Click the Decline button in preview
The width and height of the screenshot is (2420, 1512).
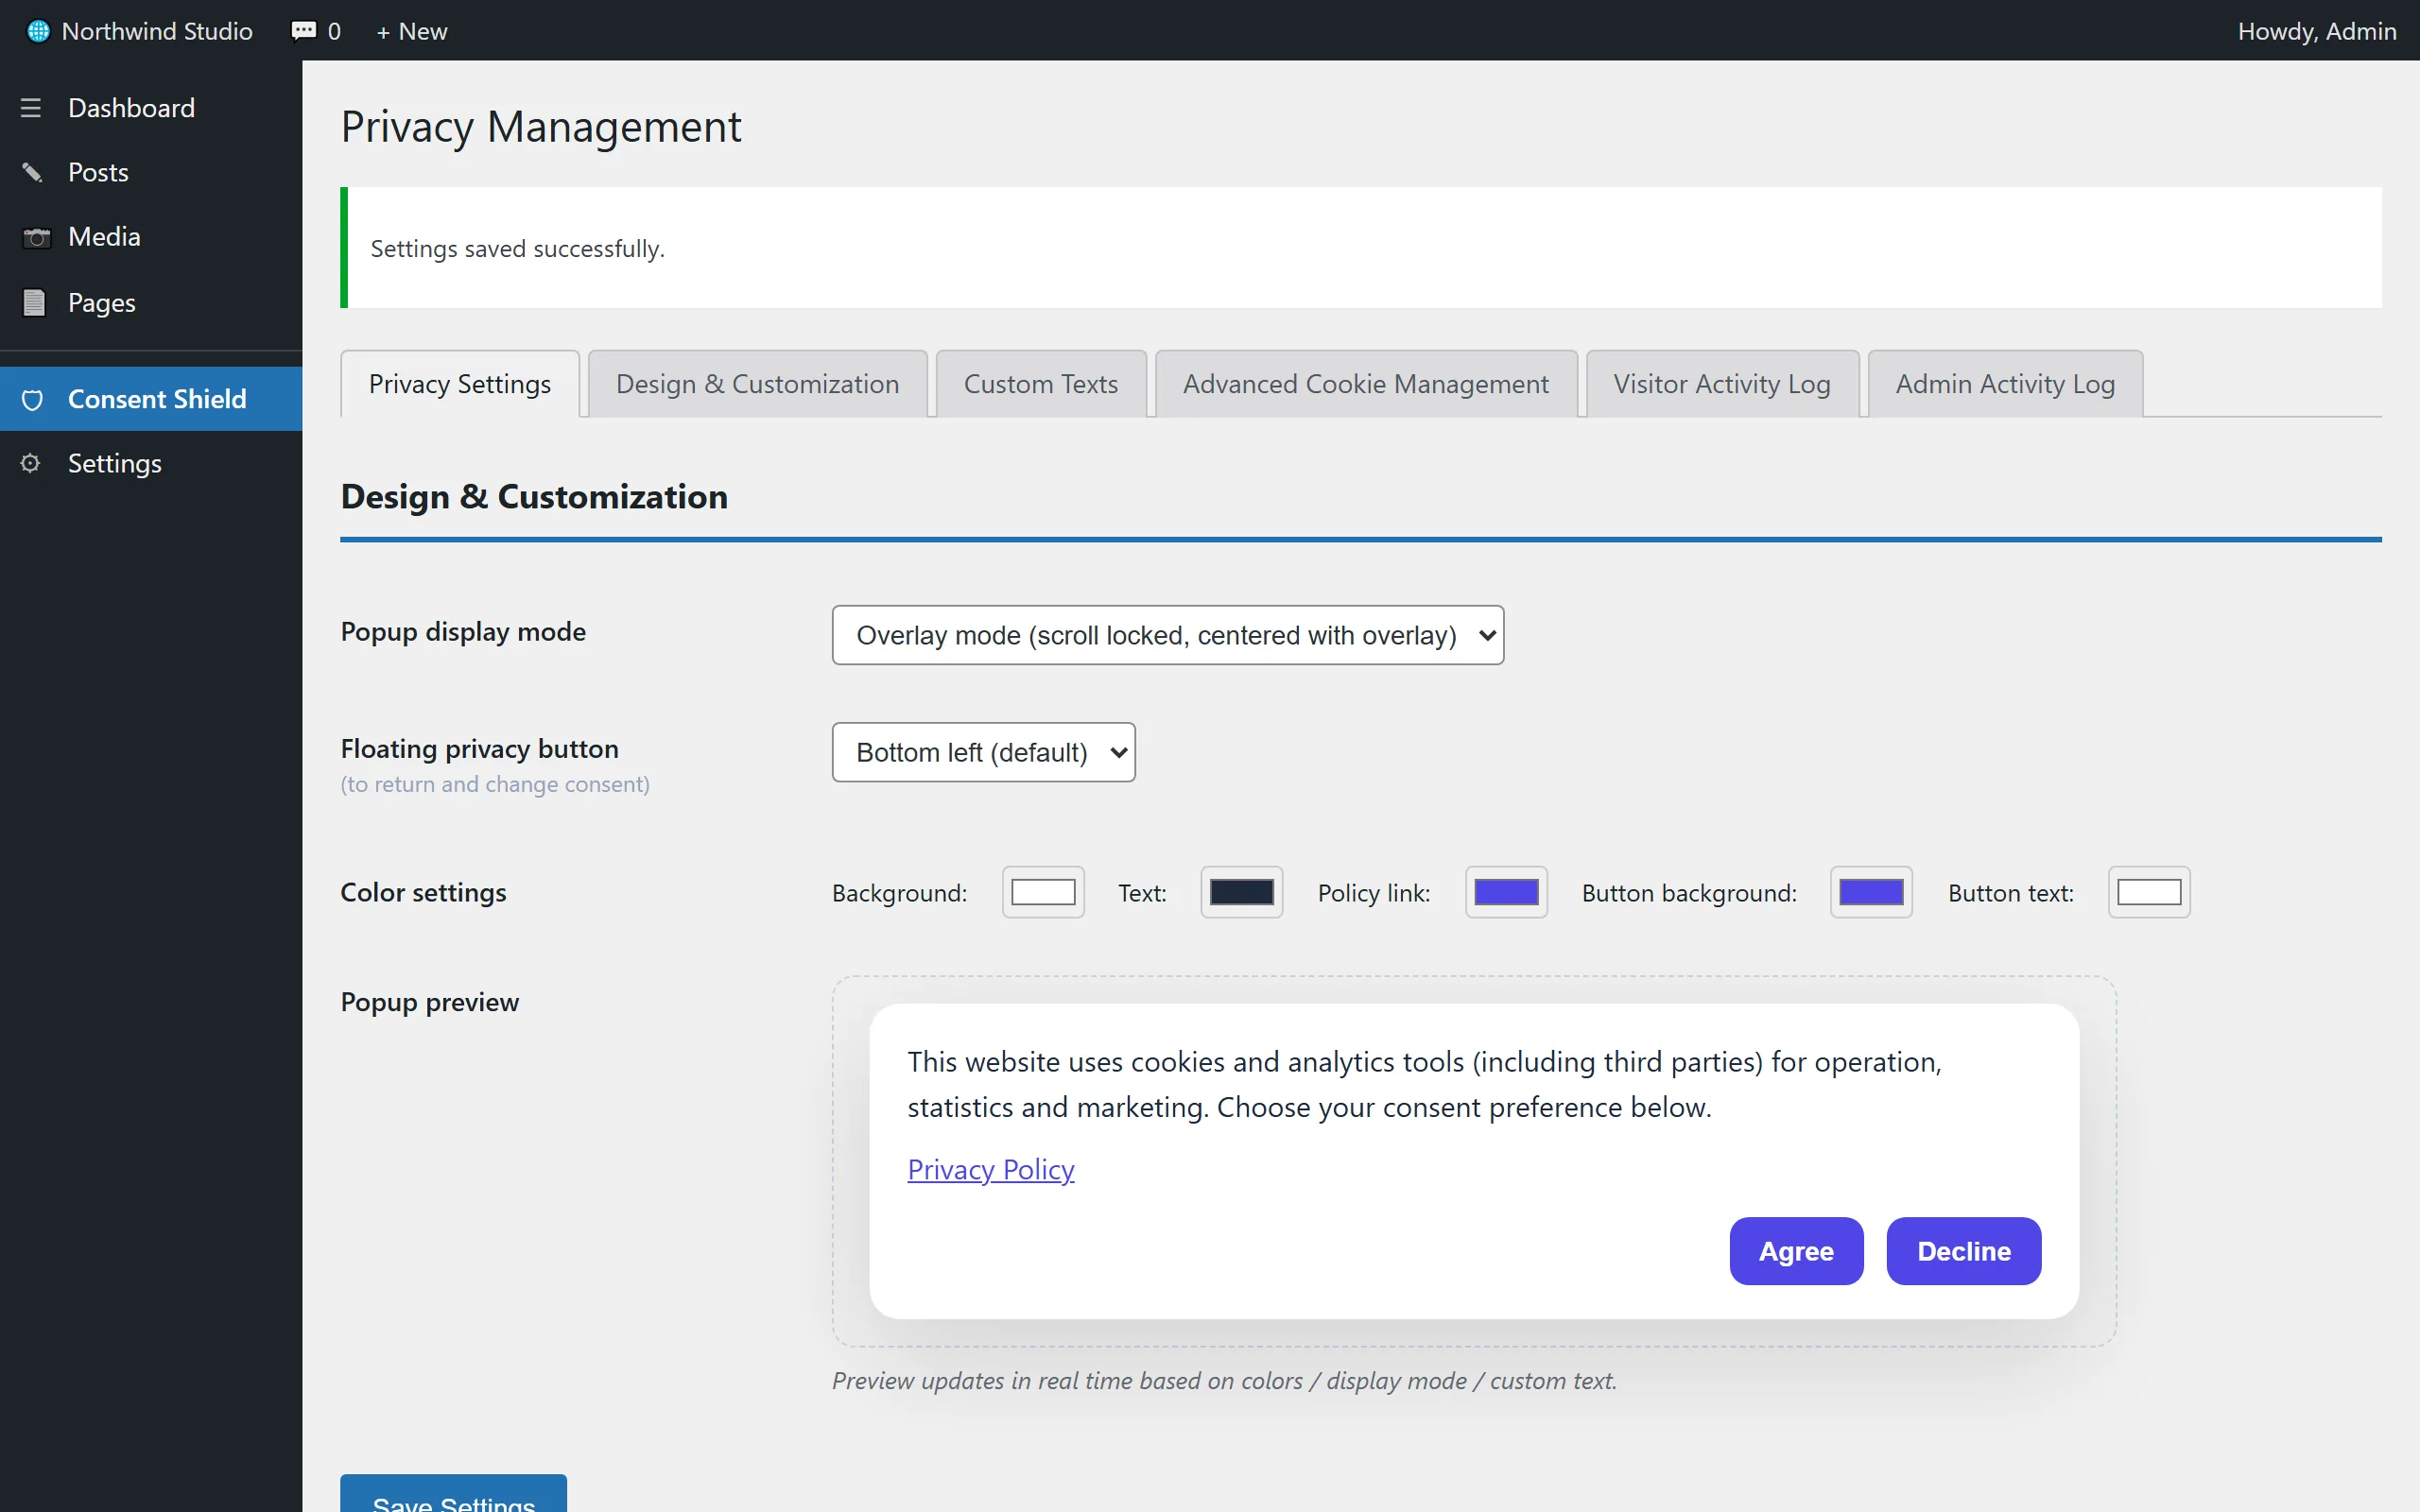click(1963, 1251)
